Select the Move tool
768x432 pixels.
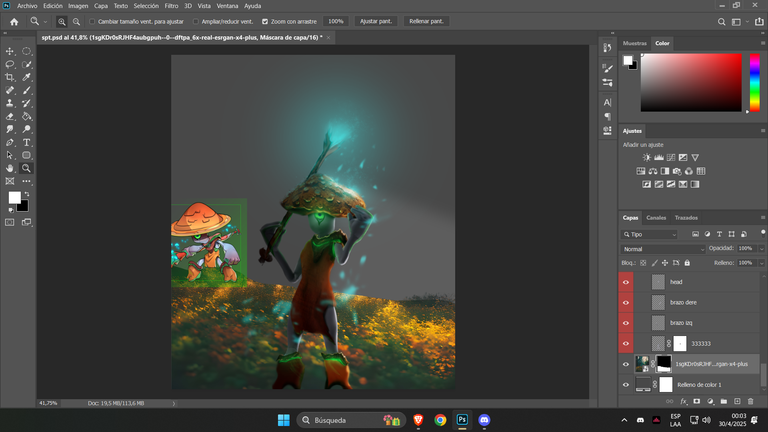[10, 51]
